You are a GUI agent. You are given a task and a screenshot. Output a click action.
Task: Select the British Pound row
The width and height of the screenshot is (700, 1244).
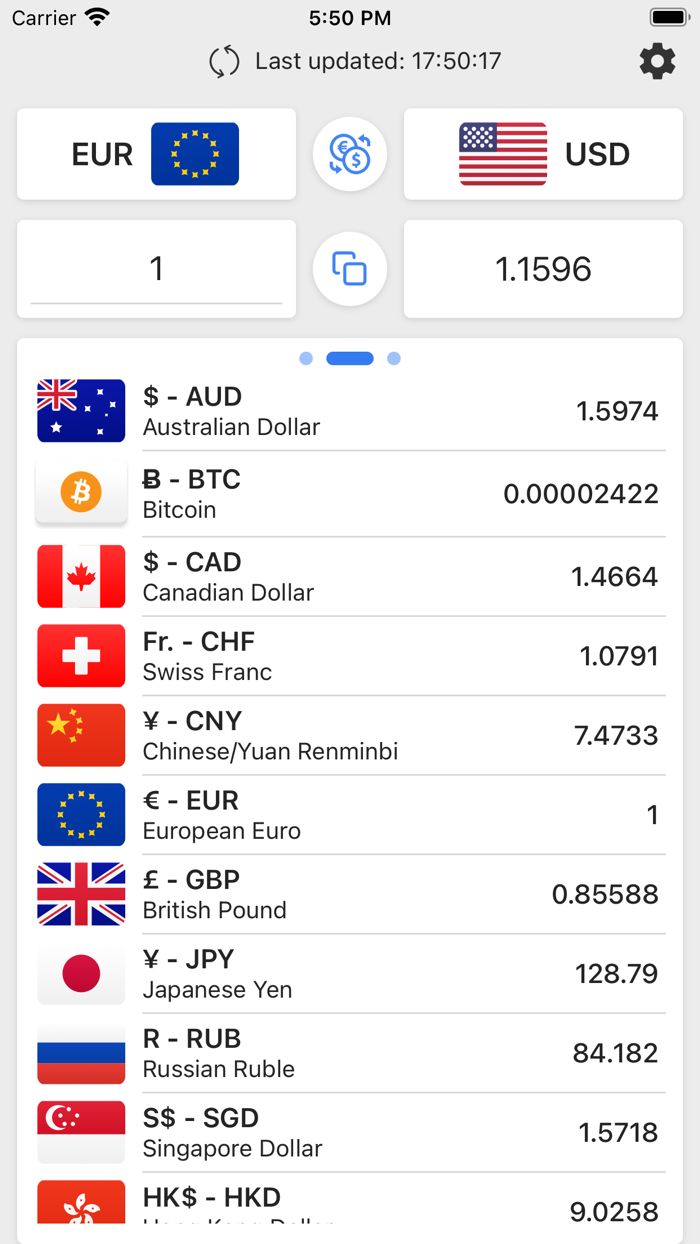tap(350, 893)
